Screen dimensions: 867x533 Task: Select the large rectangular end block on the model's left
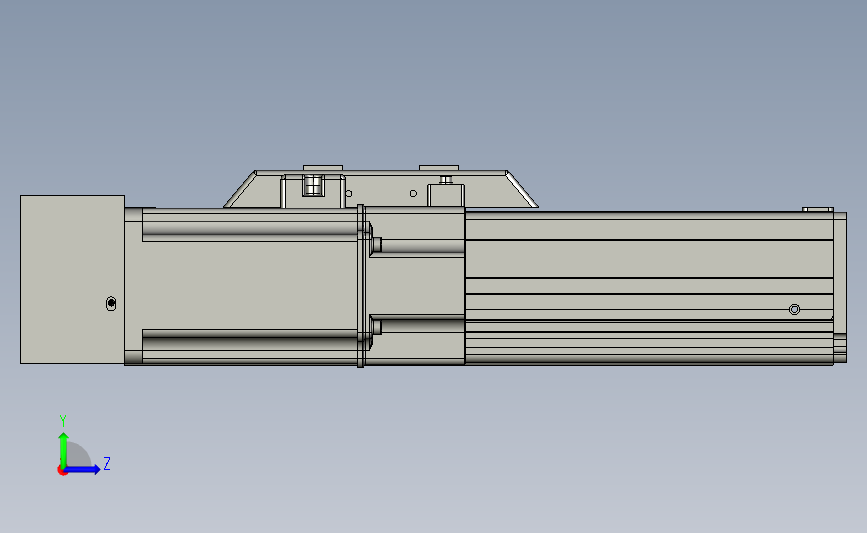point(72,279)
